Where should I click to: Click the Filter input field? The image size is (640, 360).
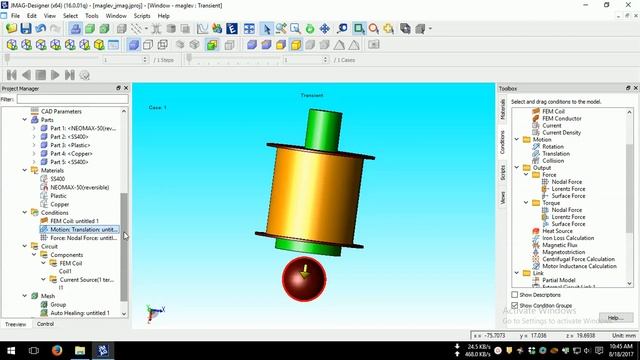[73, 99]
